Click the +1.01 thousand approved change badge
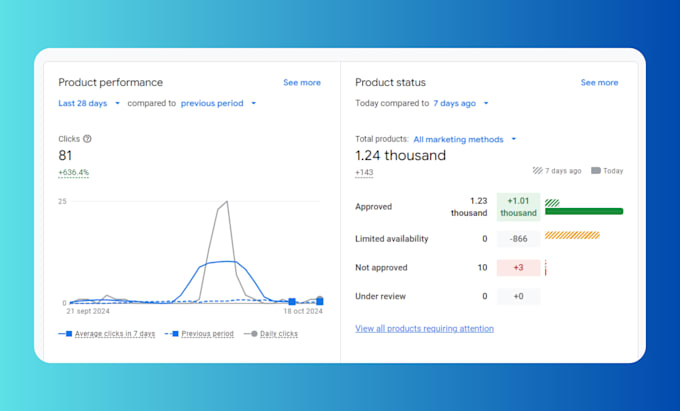Screen dimensions: 680x411 (x=518, y=207)
